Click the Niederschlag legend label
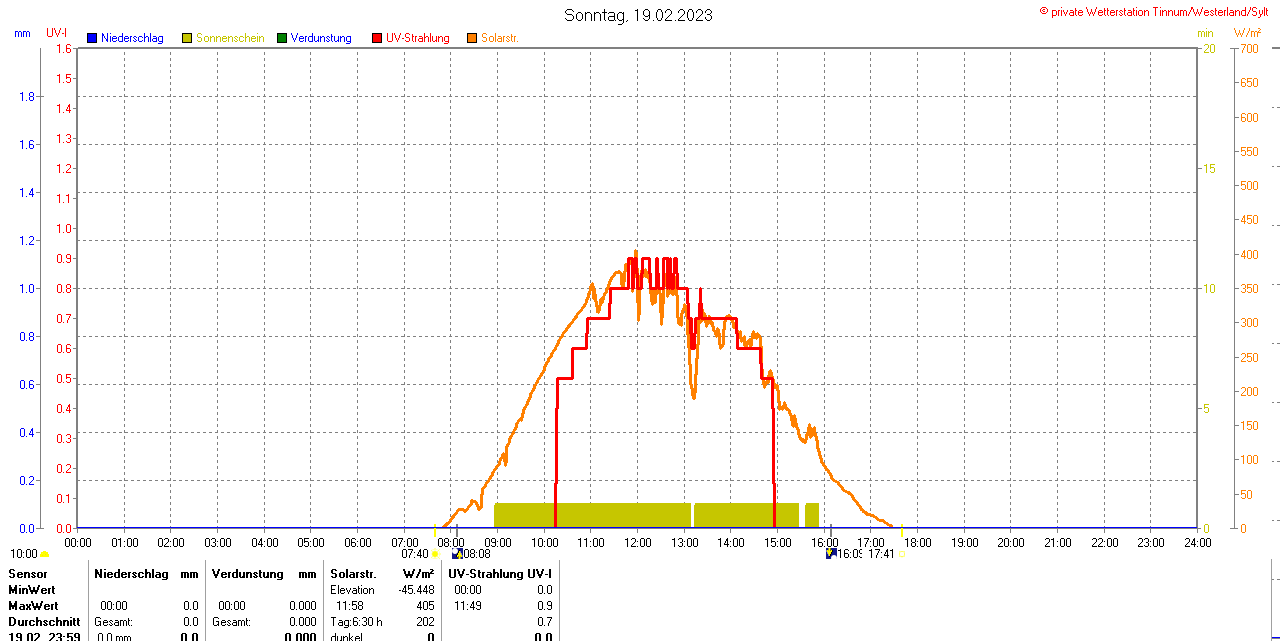Image resolution: width=1280 pixels, height=641 pixels. 132,38
